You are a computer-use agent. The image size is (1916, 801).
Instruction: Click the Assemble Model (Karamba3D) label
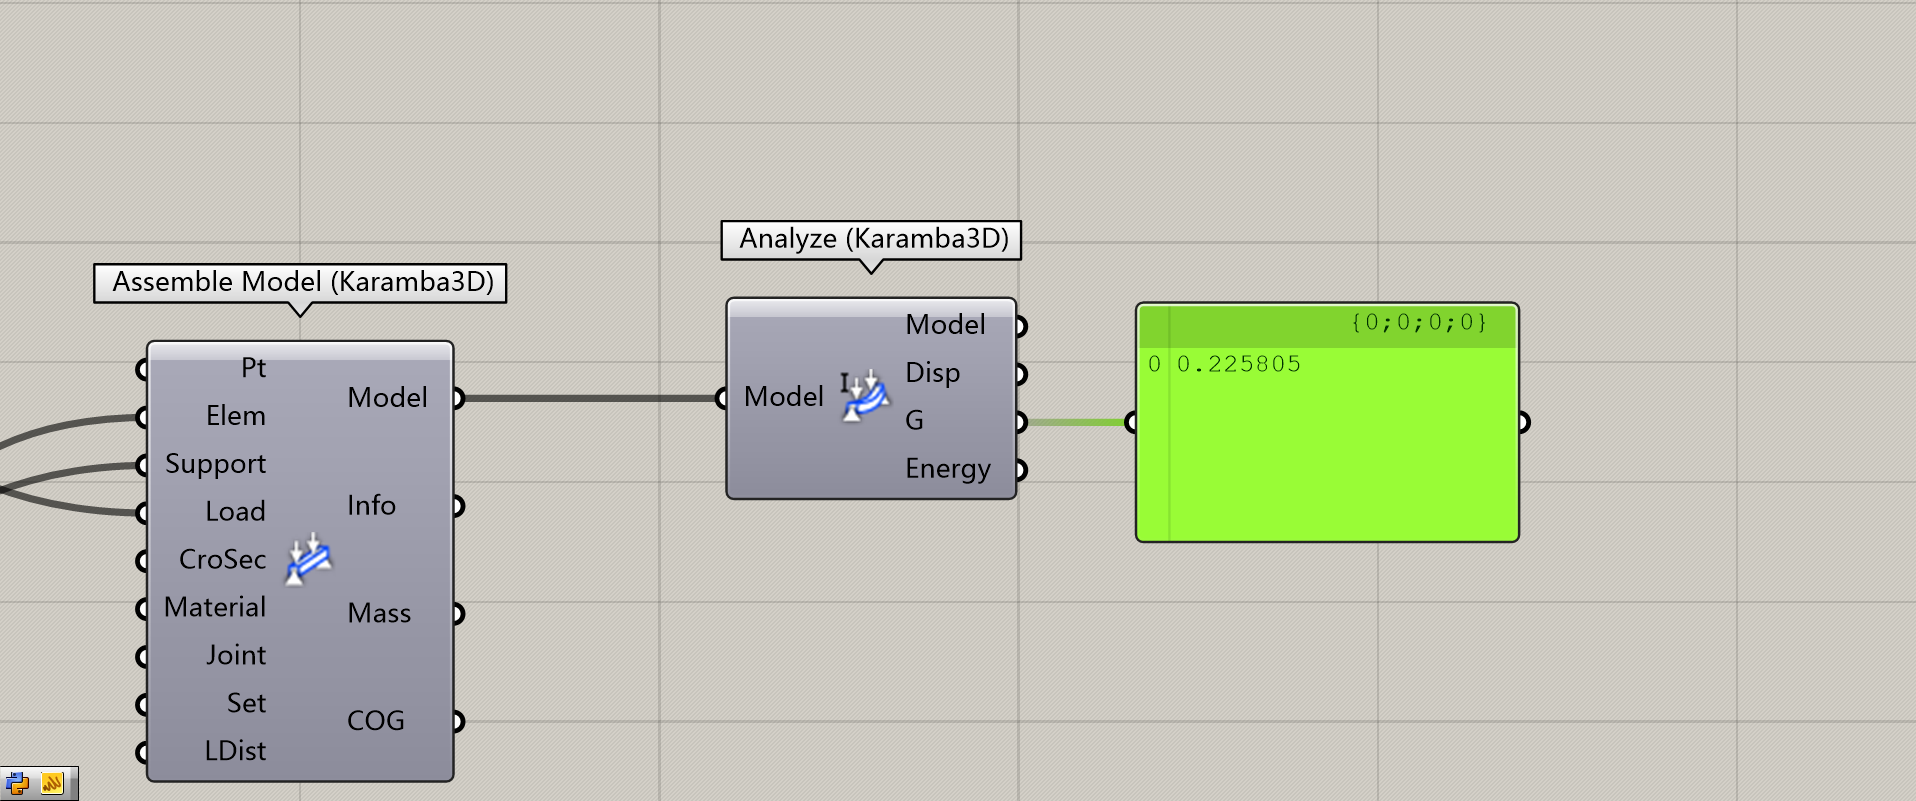pos(302,282)
